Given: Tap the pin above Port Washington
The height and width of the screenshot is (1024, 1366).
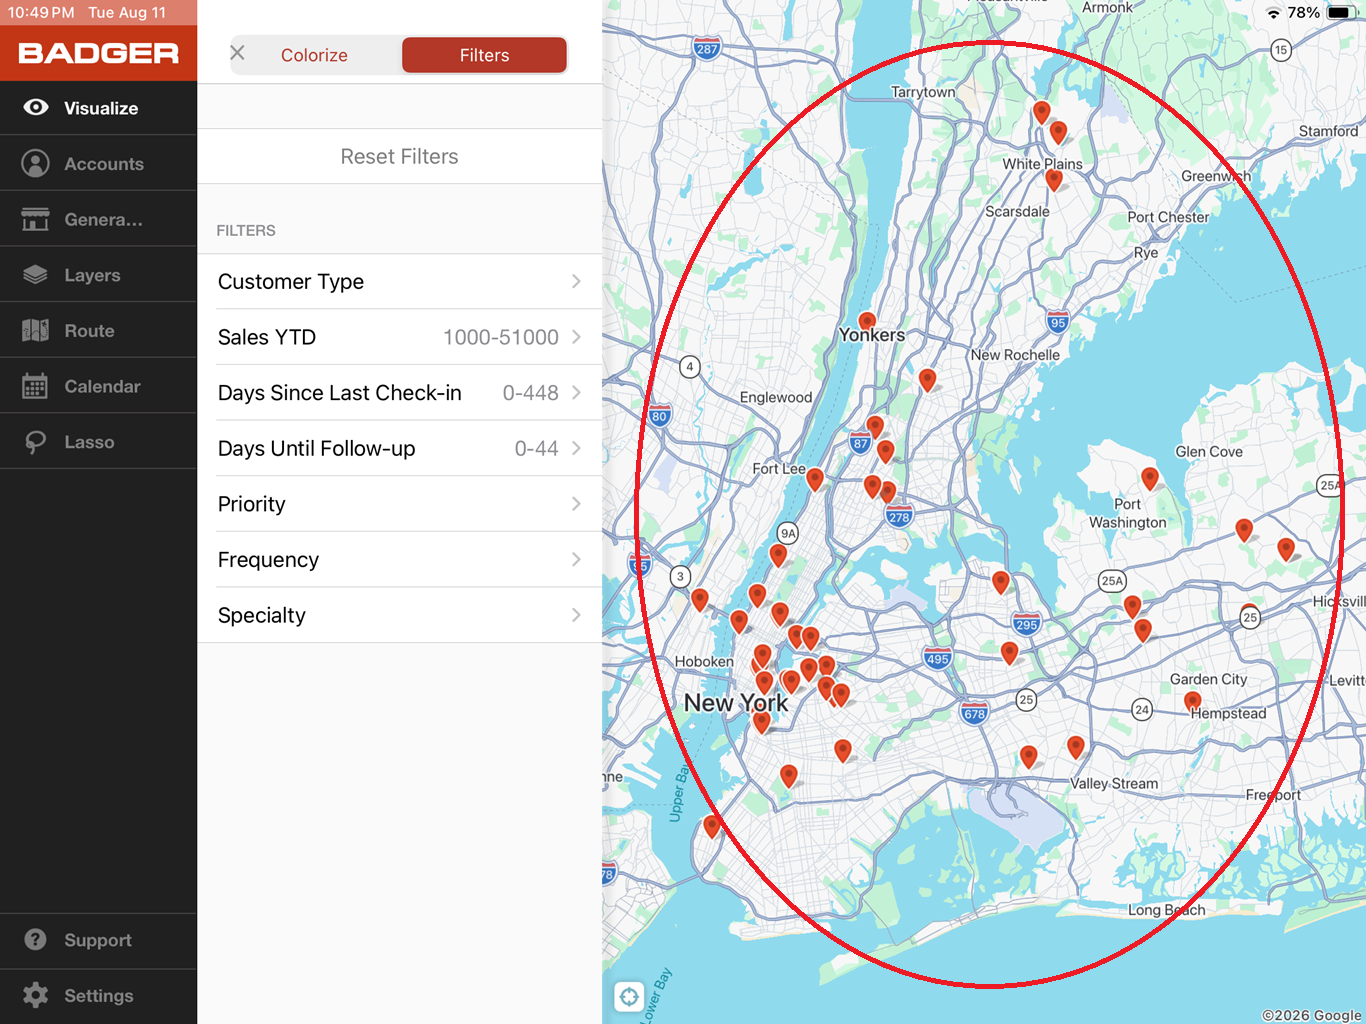Looking at the screenshot, I should click(x=1150, y=478).
